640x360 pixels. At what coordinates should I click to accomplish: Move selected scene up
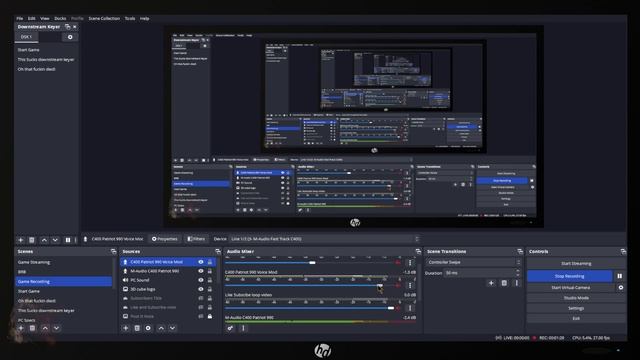click(45, 328)
